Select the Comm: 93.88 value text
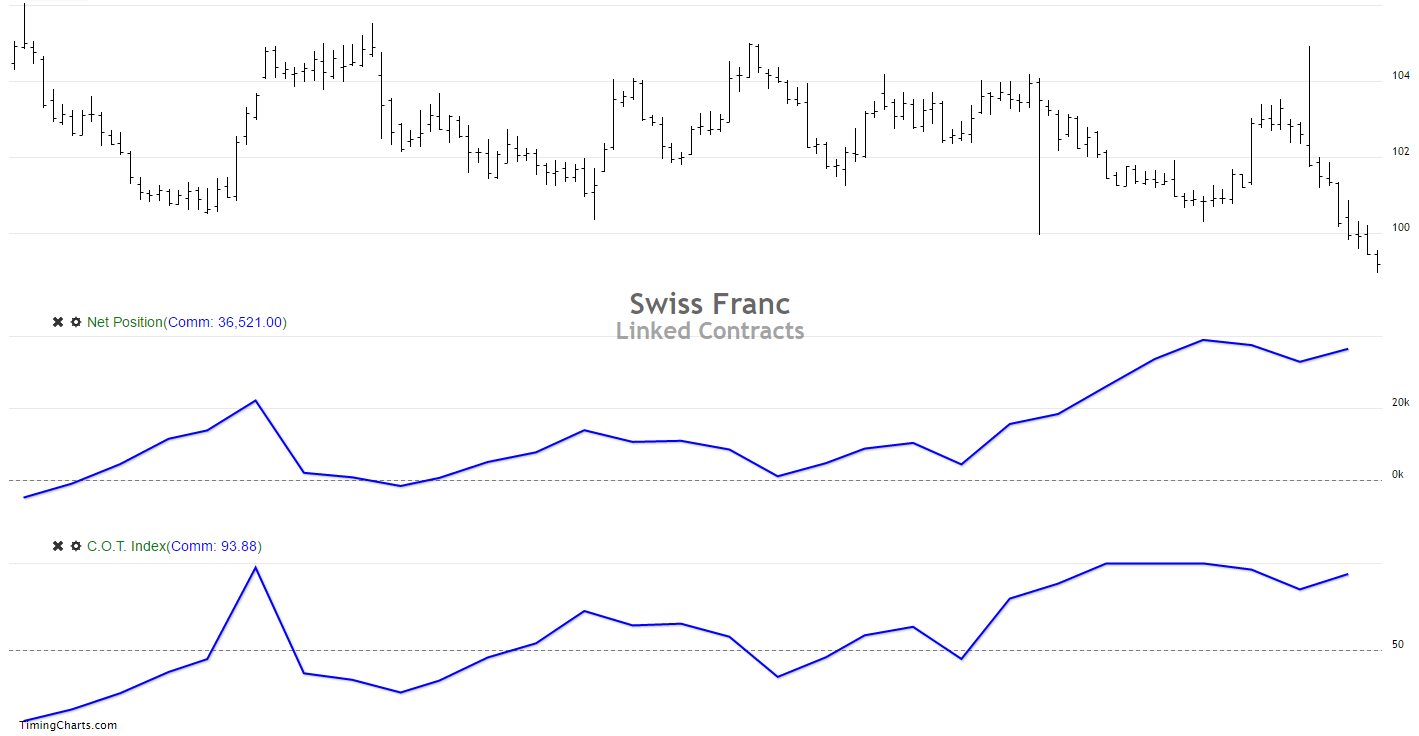Screen dimensions: 1419x736 [x=214, y=546]
